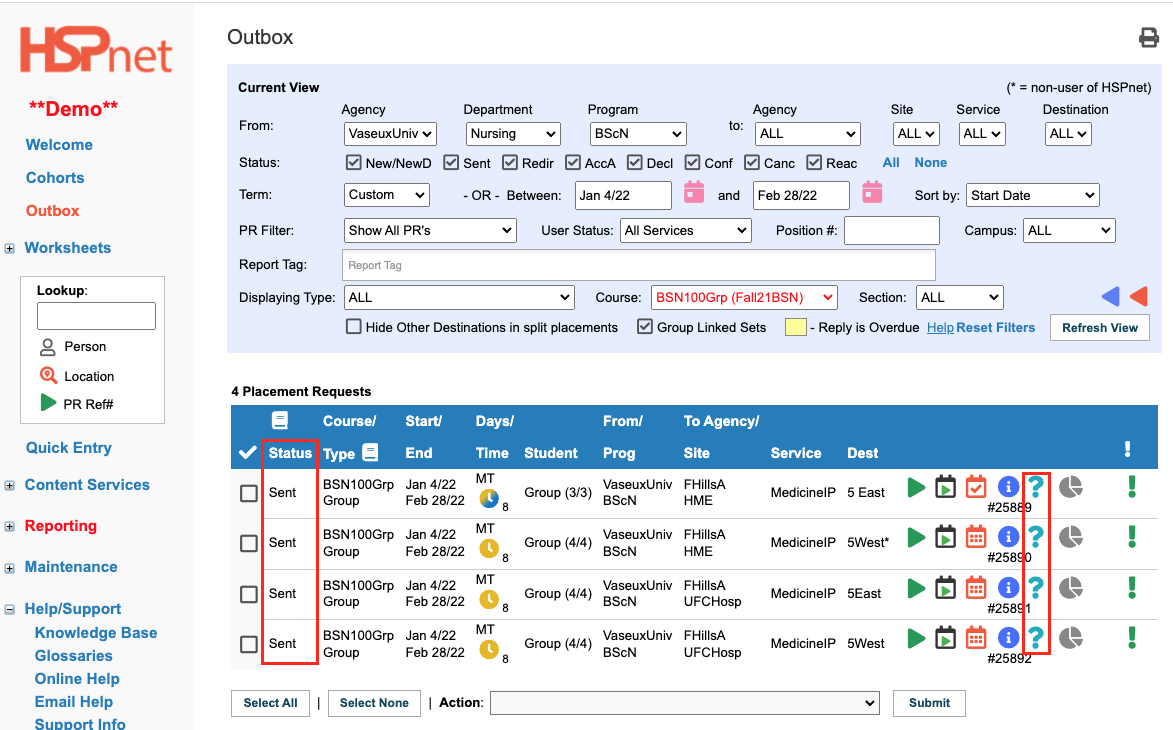Open Quick Entry in sidebar
The height and width of the screenshot is (730, 1173).
[x=69, y=447]
